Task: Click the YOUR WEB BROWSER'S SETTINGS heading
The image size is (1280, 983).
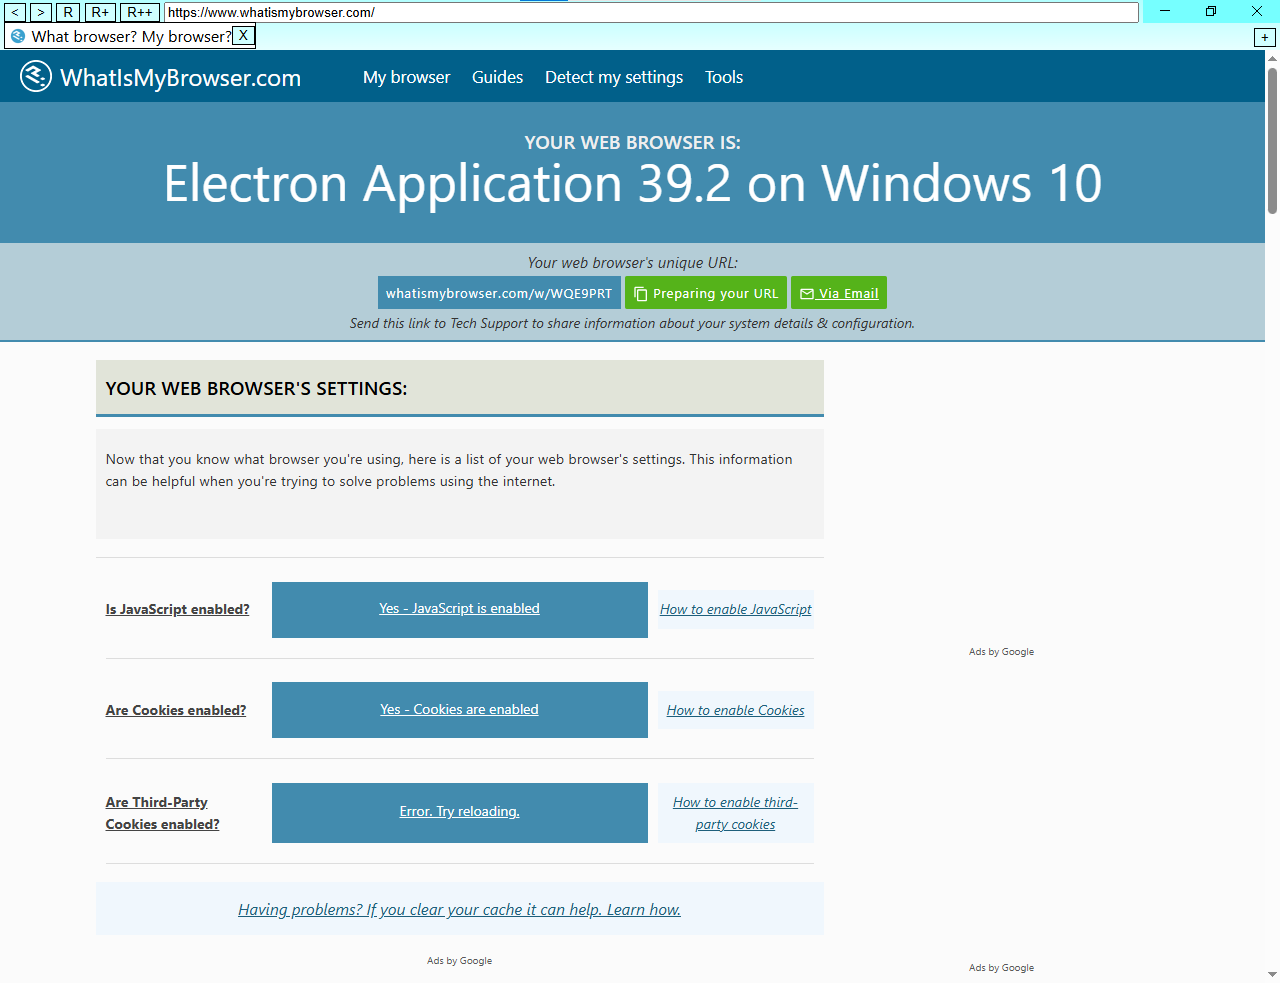Action: click(256, 388)
